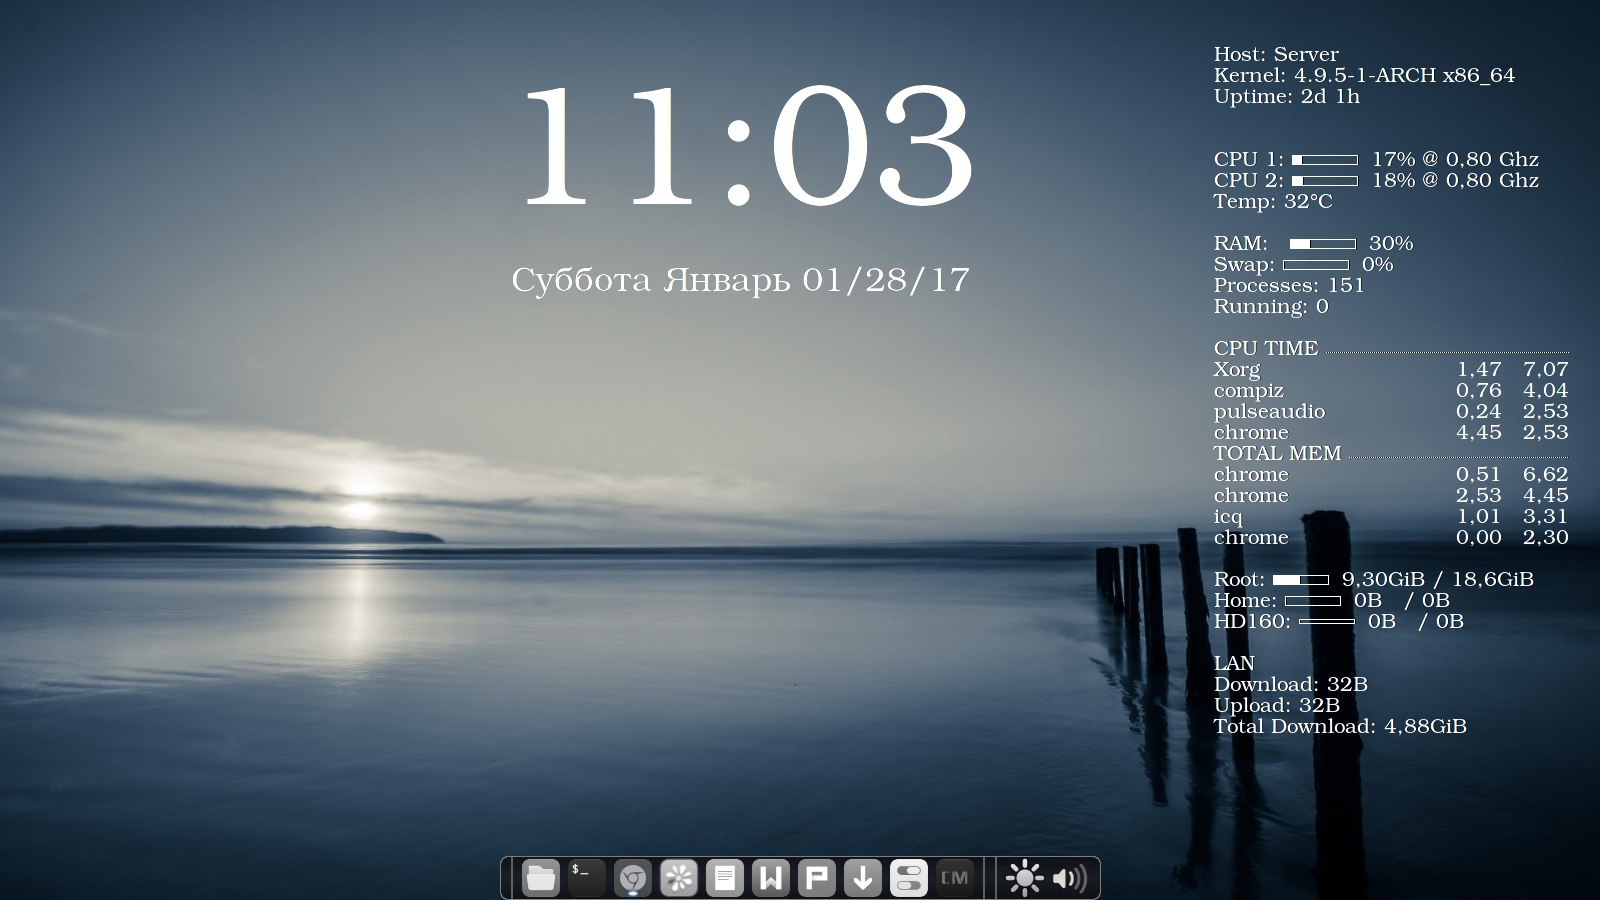This screenshot has height=900, width=1600.
Task: Click the CPU TIME section header
Action: pos(1266,348)
